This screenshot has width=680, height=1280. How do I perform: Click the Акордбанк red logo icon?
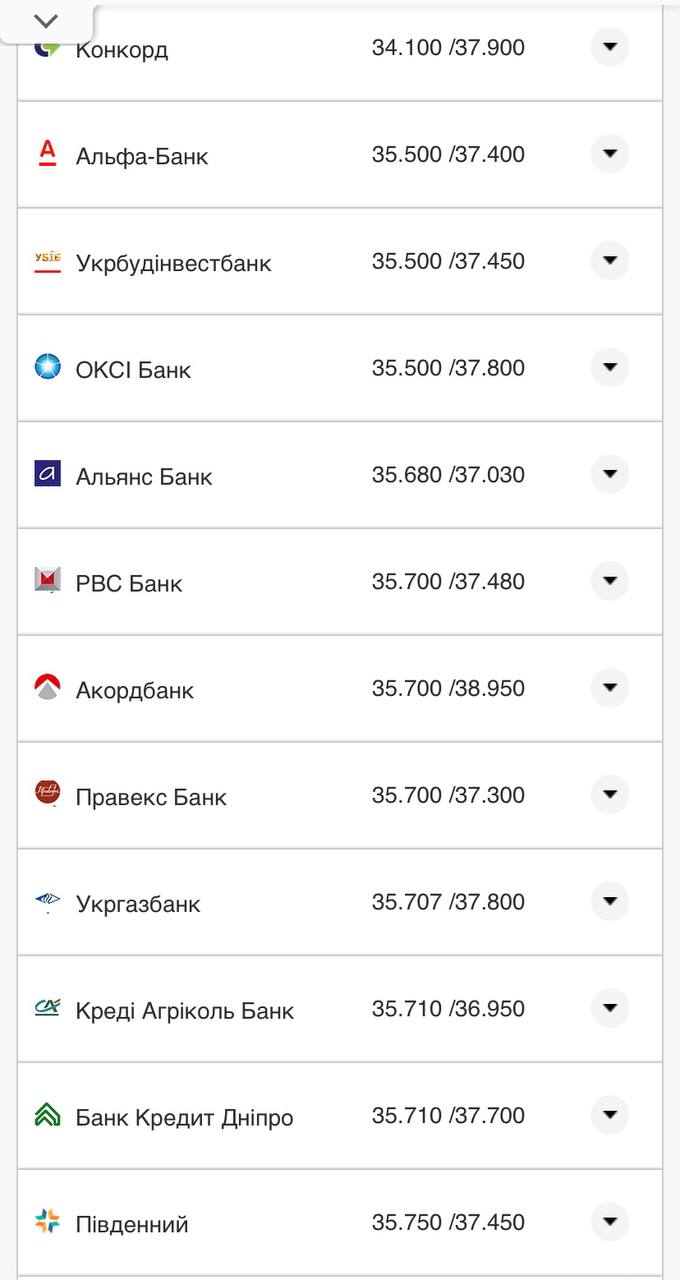click(x=47, y=687)
